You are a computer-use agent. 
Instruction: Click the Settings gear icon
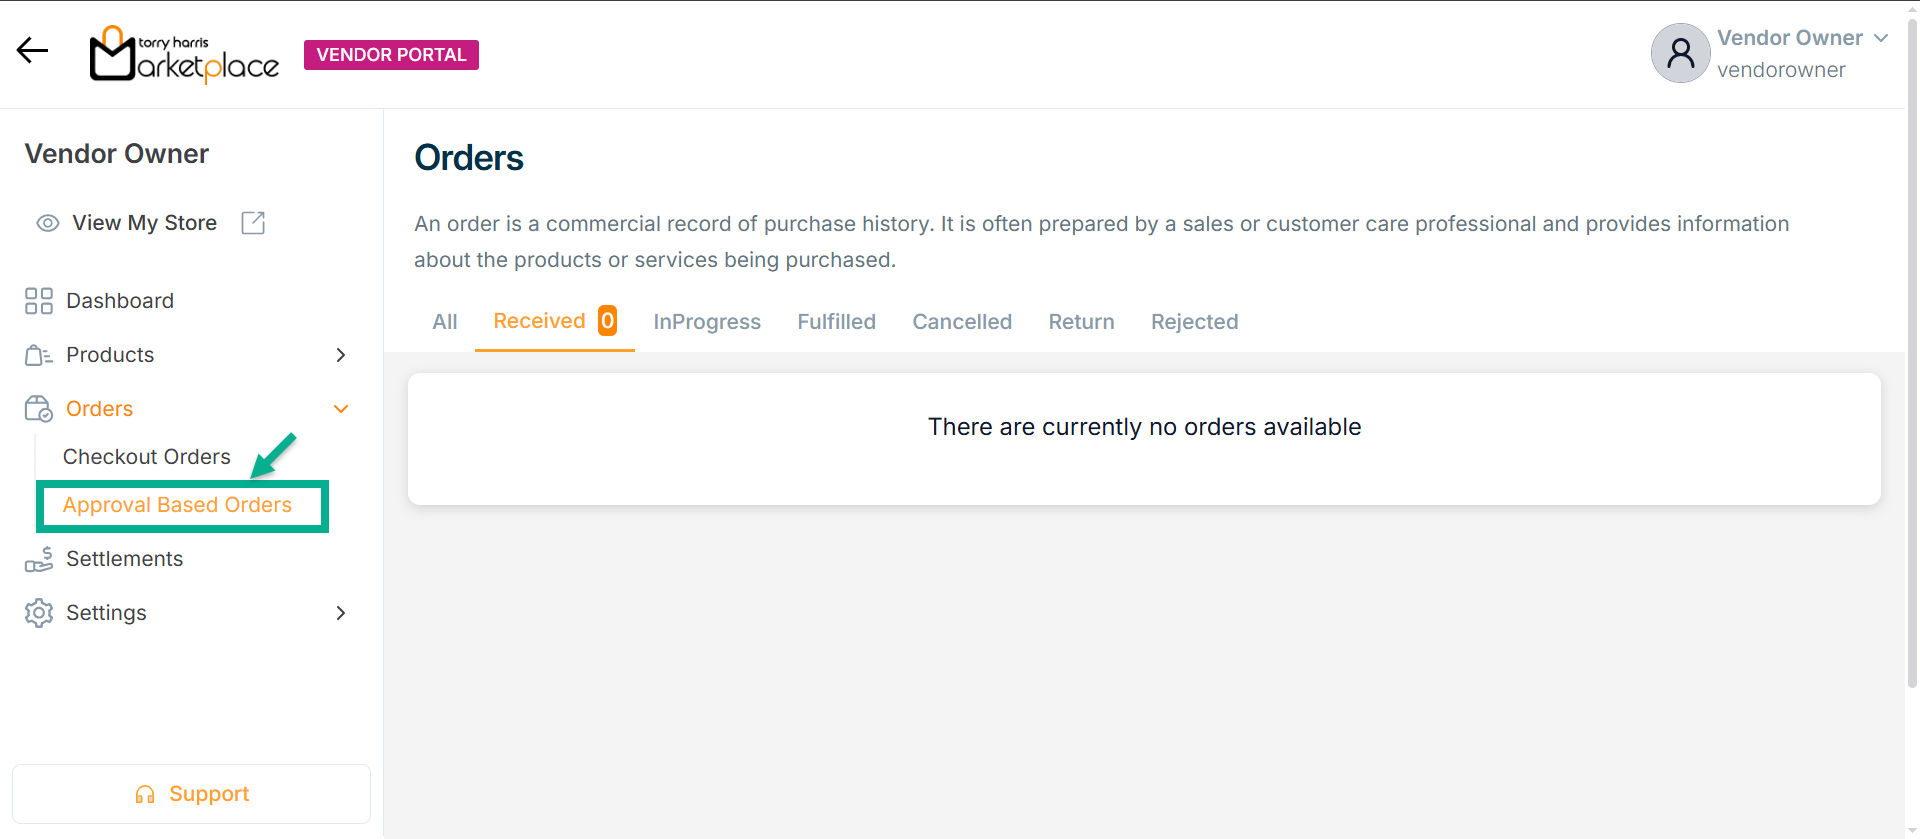pyautogui.click(x=39, y=613)
